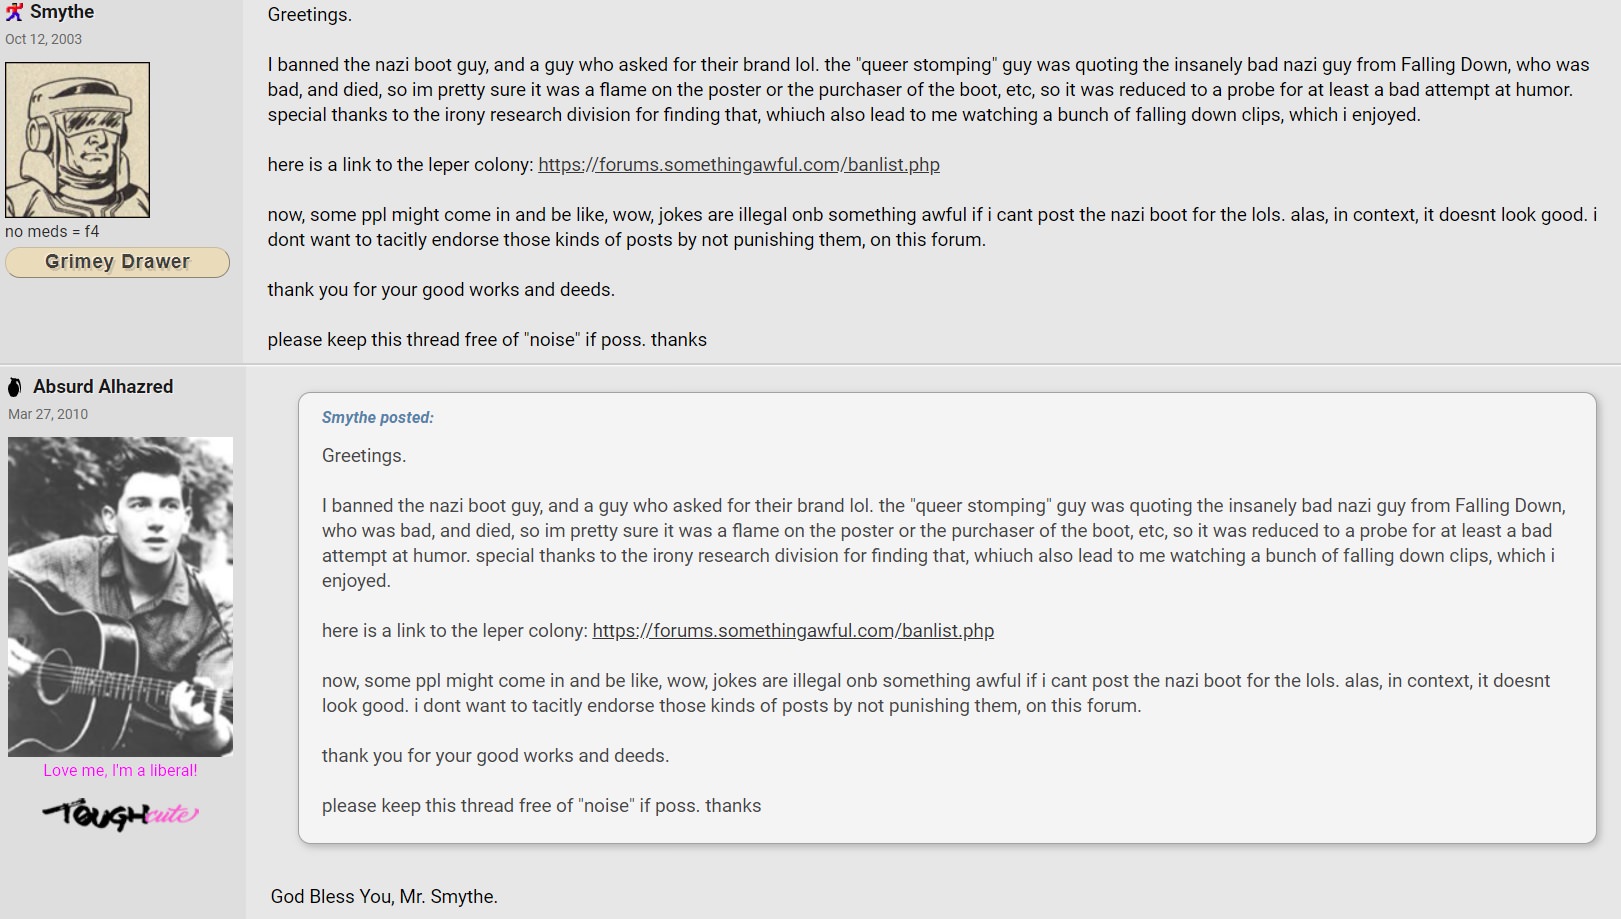Open Smythe's helmeted cartoon avatar image
1621x919 pixels.
(x=77, y=140)
